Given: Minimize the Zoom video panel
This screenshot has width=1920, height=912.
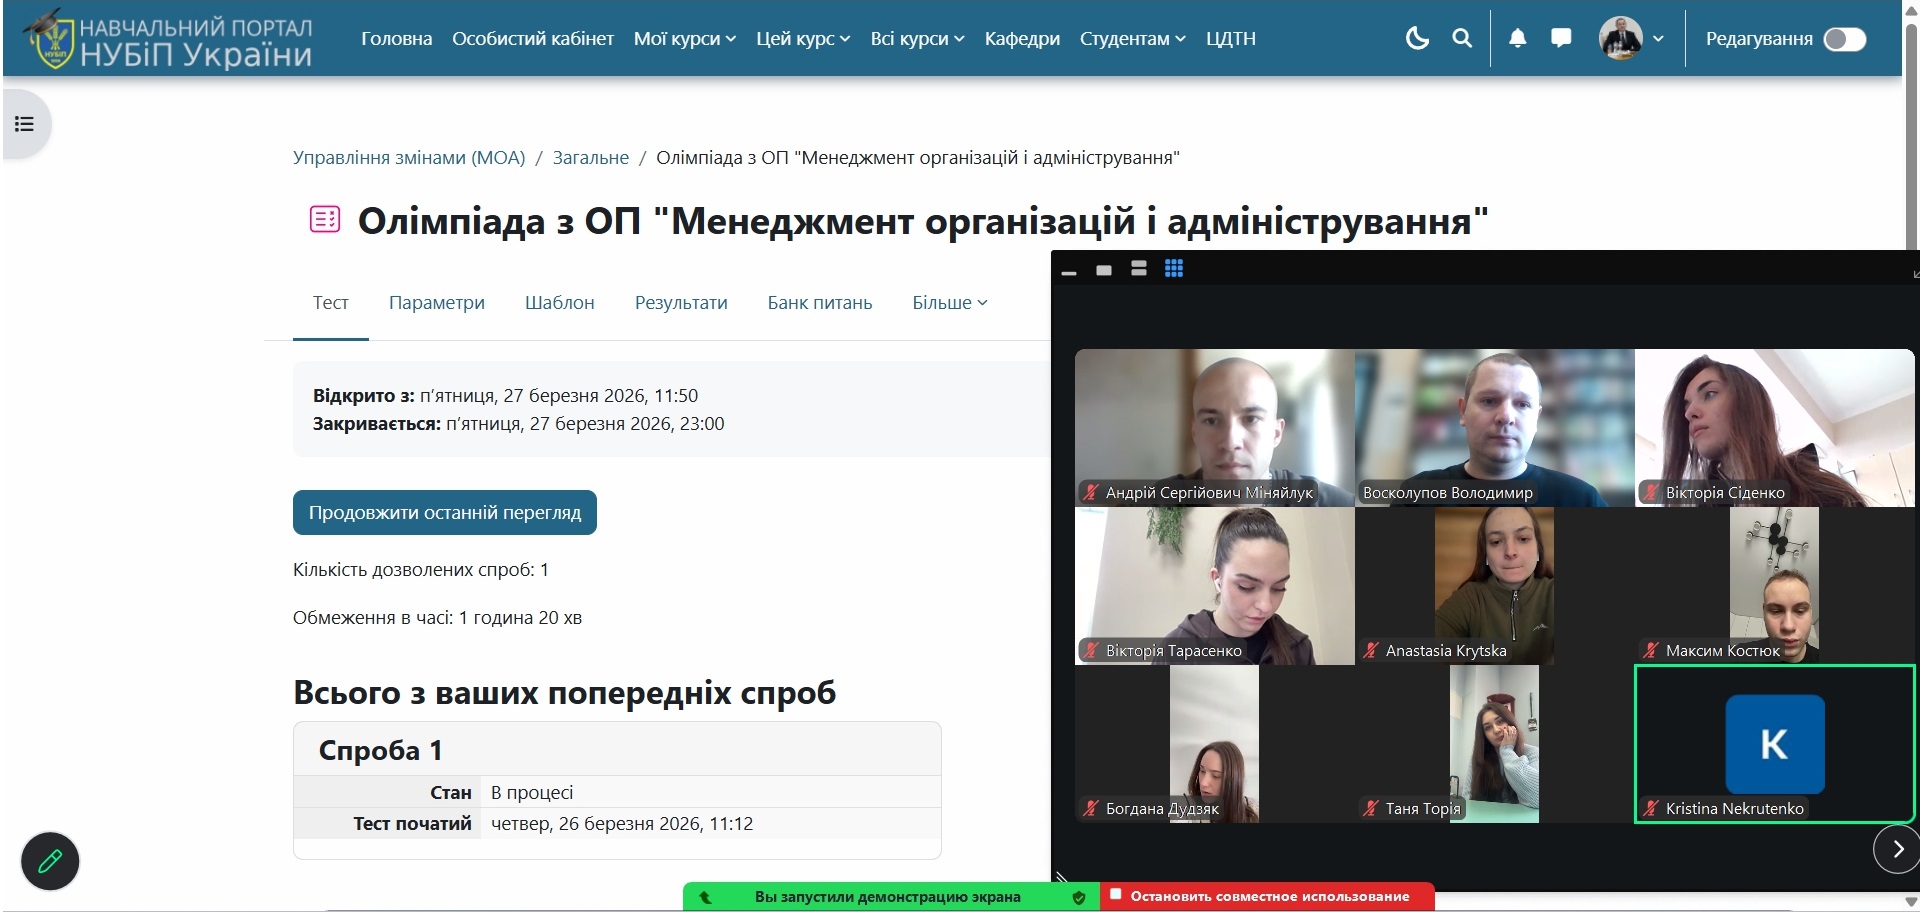Looking at the screenshot, I should point(1069,270).
